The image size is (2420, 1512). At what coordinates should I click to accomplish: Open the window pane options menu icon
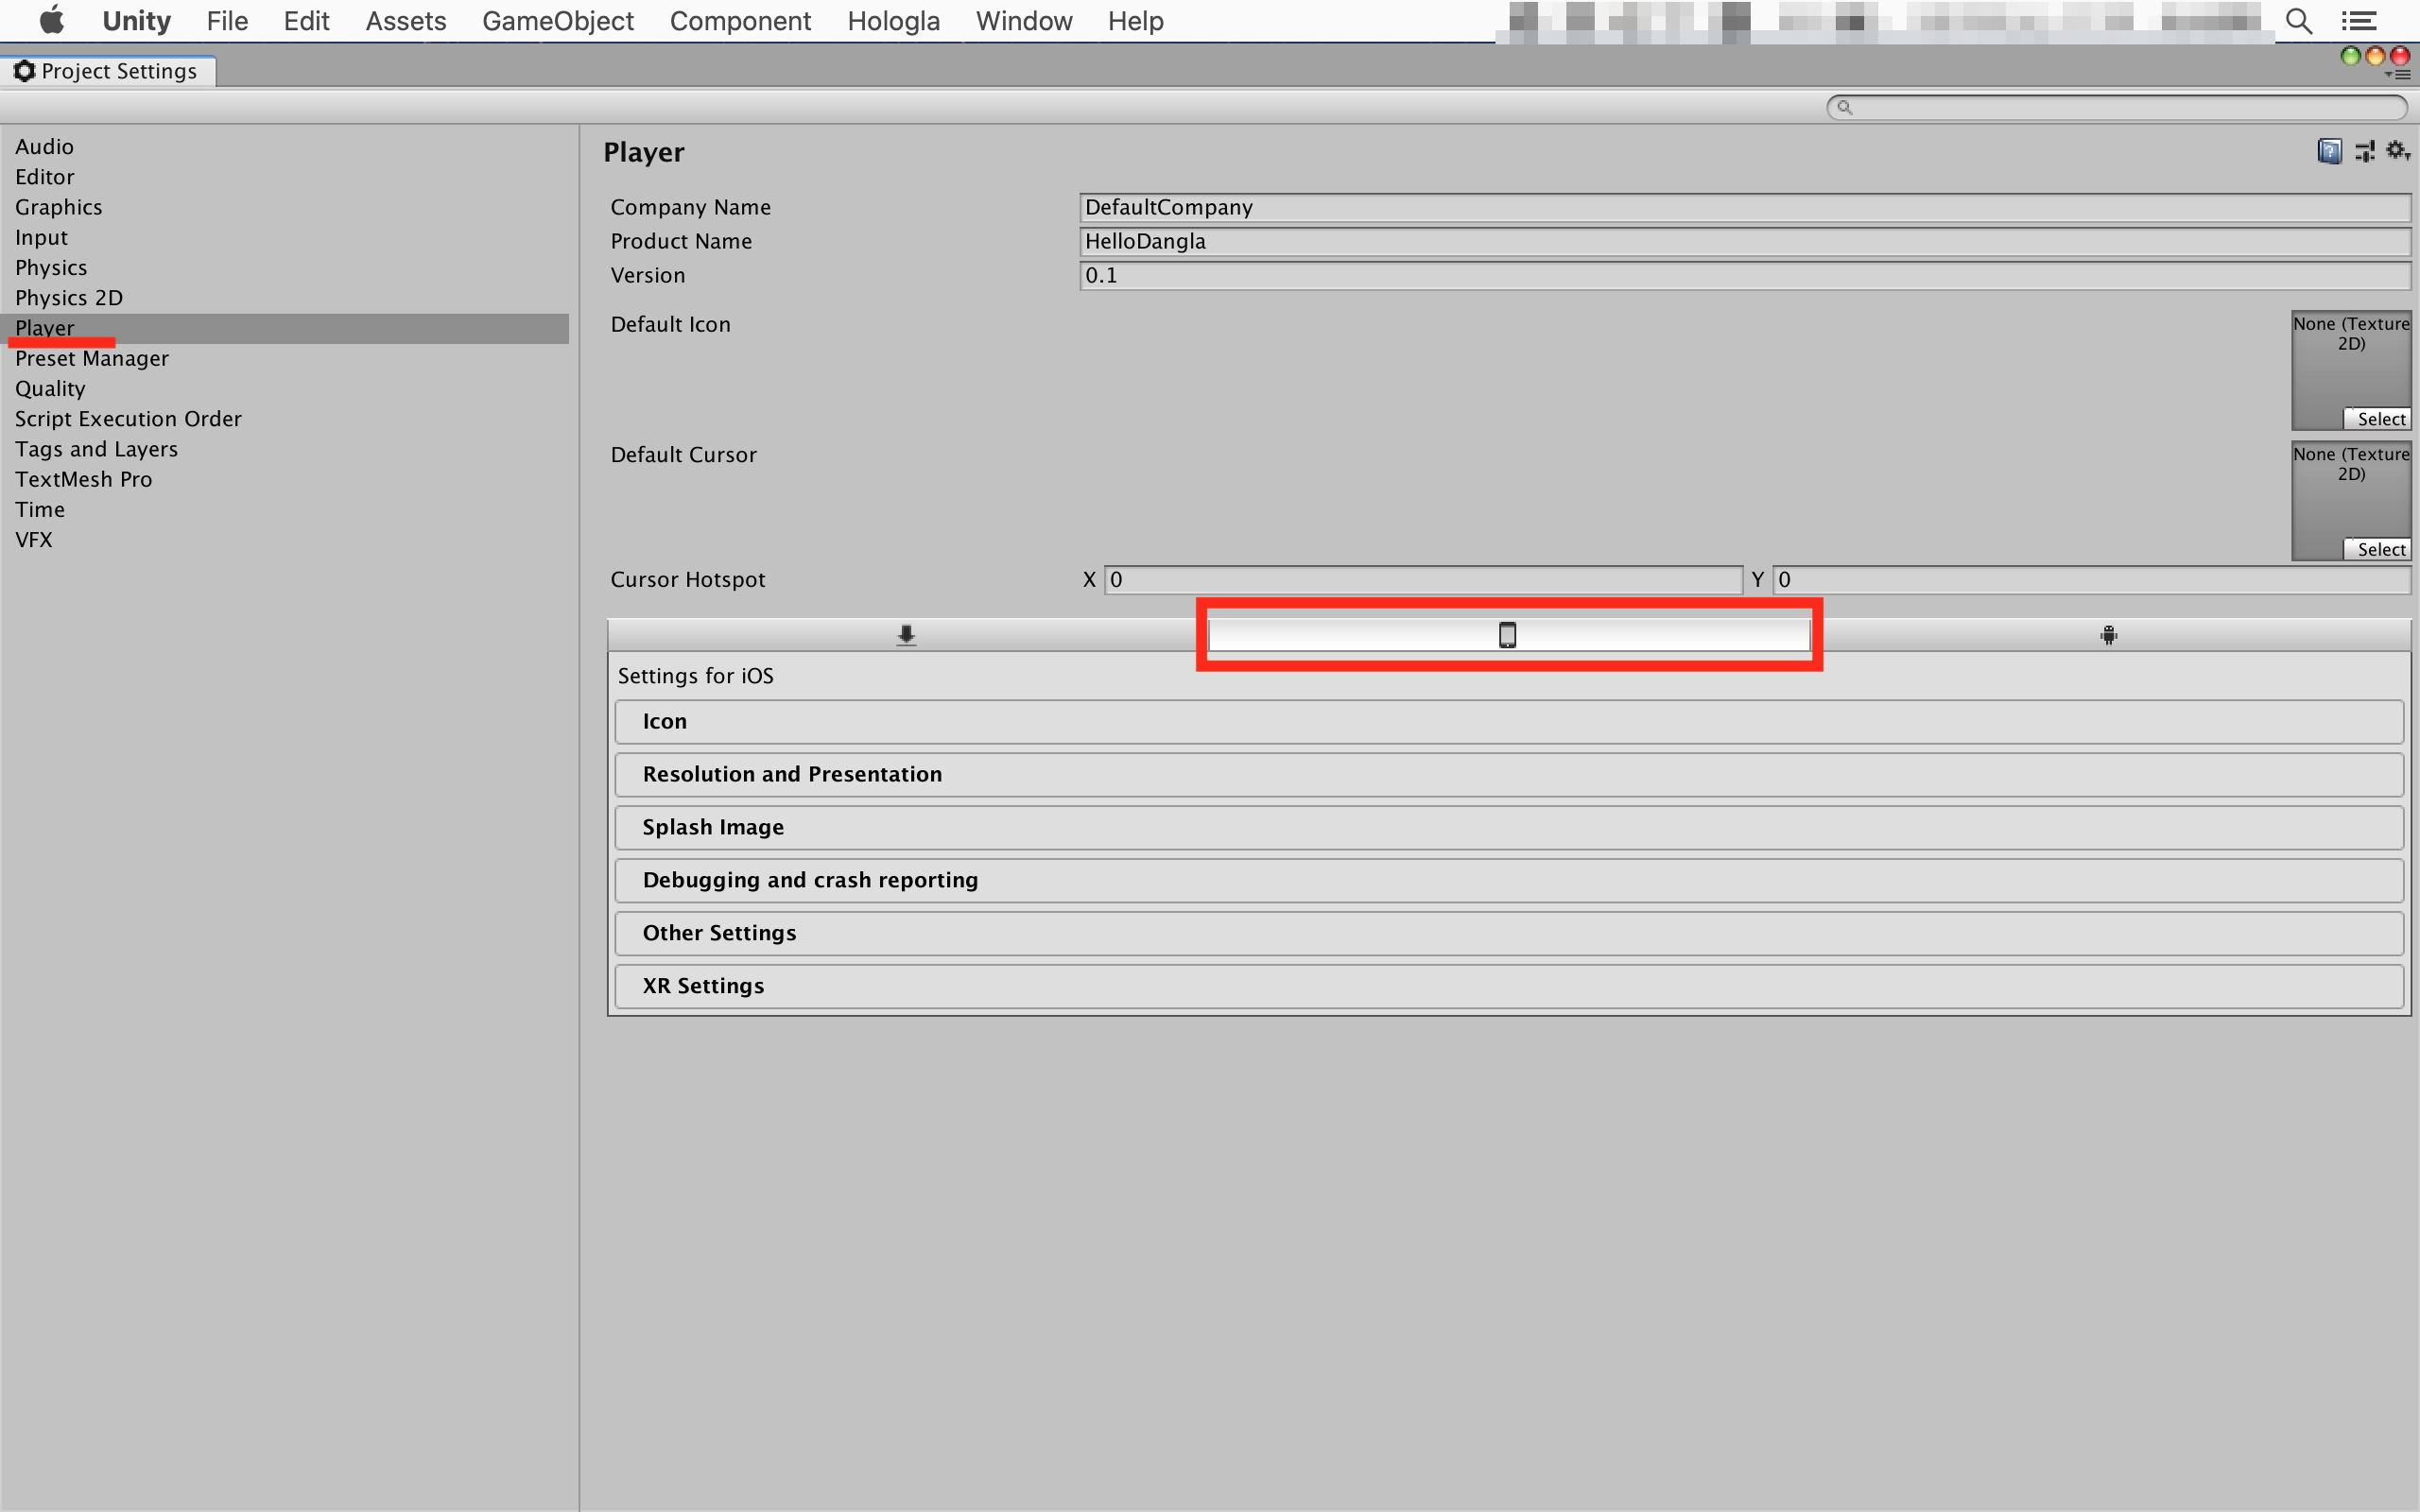[2398, 75]
